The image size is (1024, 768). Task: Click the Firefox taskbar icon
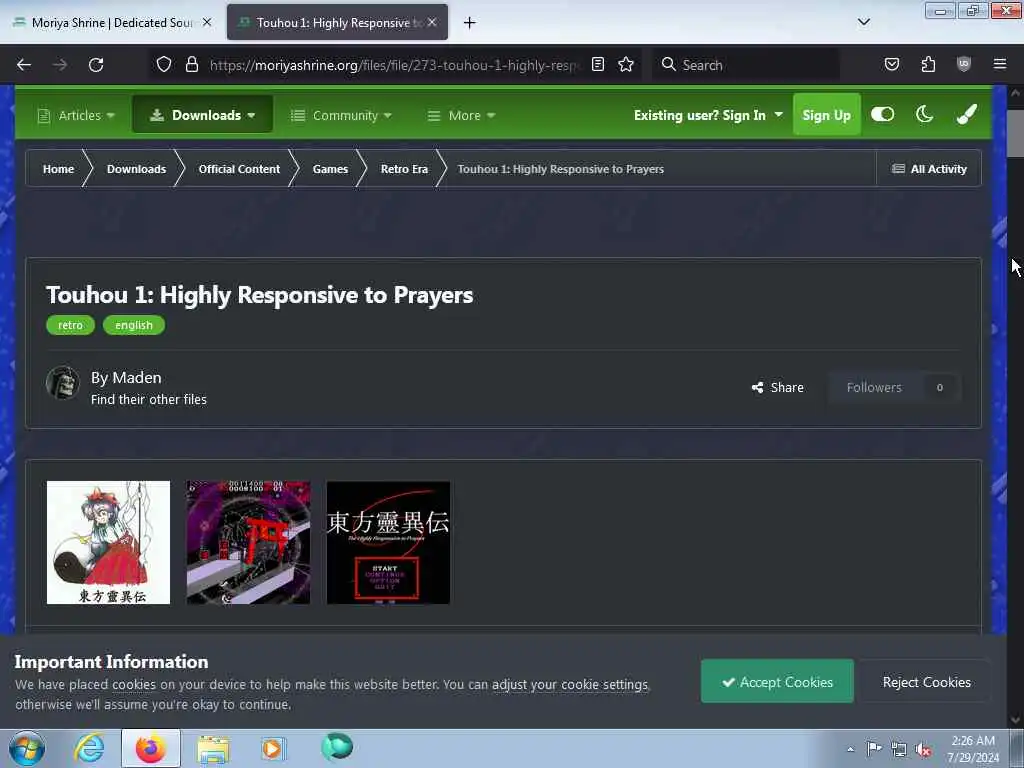coord(150,748)
